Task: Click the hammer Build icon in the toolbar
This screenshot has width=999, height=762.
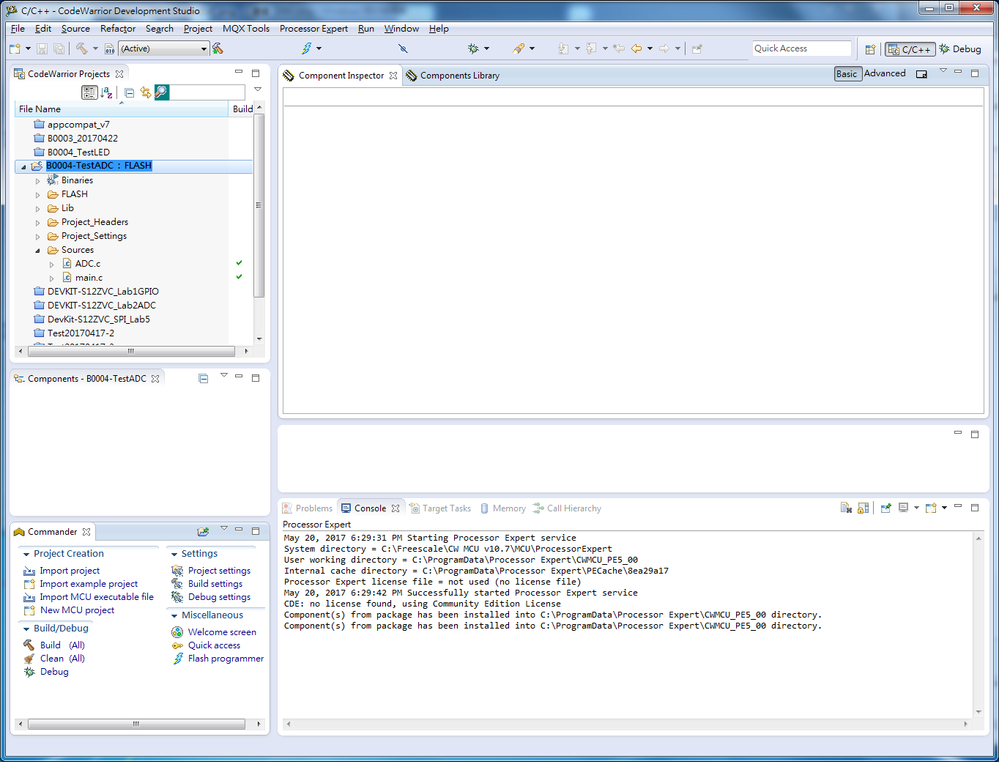Action: point(82,48)
